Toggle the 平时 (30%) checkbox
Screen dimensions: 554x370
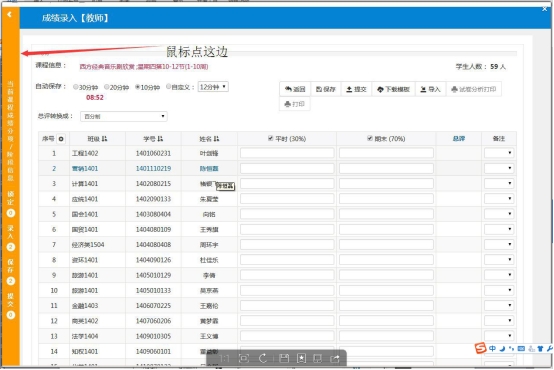click(271, 138)
